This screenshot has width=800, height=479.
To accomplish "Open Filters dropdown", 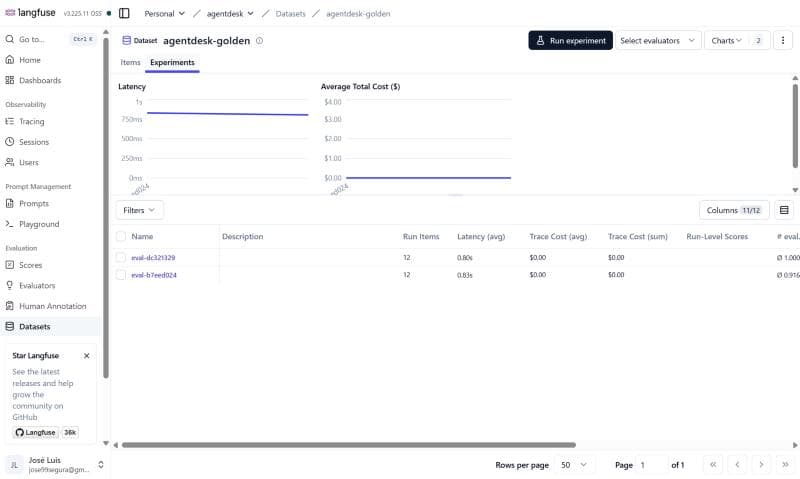I will tap(139, 210).
